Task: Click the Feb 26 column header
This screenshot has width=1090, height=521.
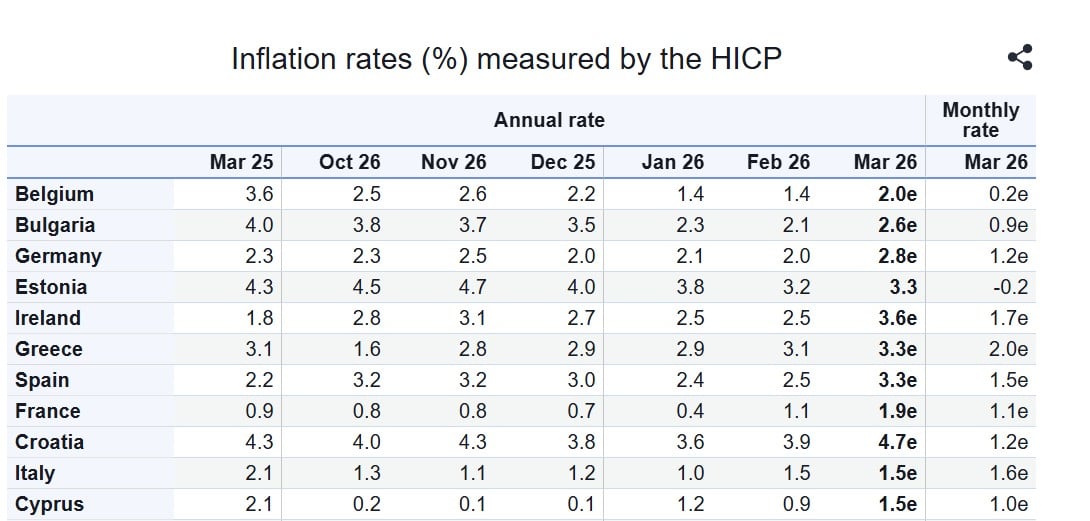Action: [778, 162]
